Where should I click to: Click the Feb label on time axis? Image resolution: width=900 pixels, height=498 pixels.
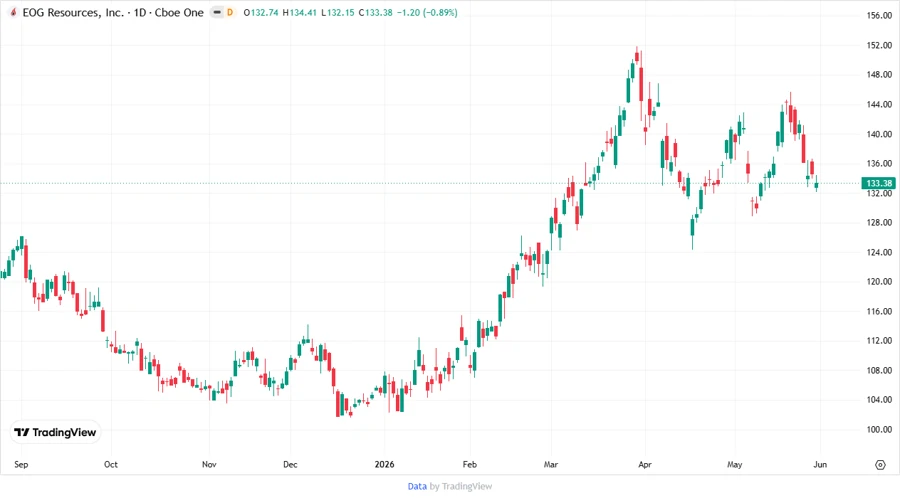[470, 464]
